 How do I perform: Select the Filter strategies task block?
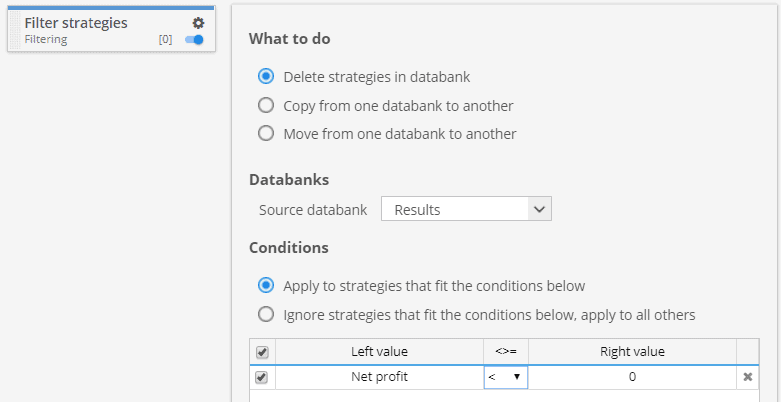click(112, 30)
